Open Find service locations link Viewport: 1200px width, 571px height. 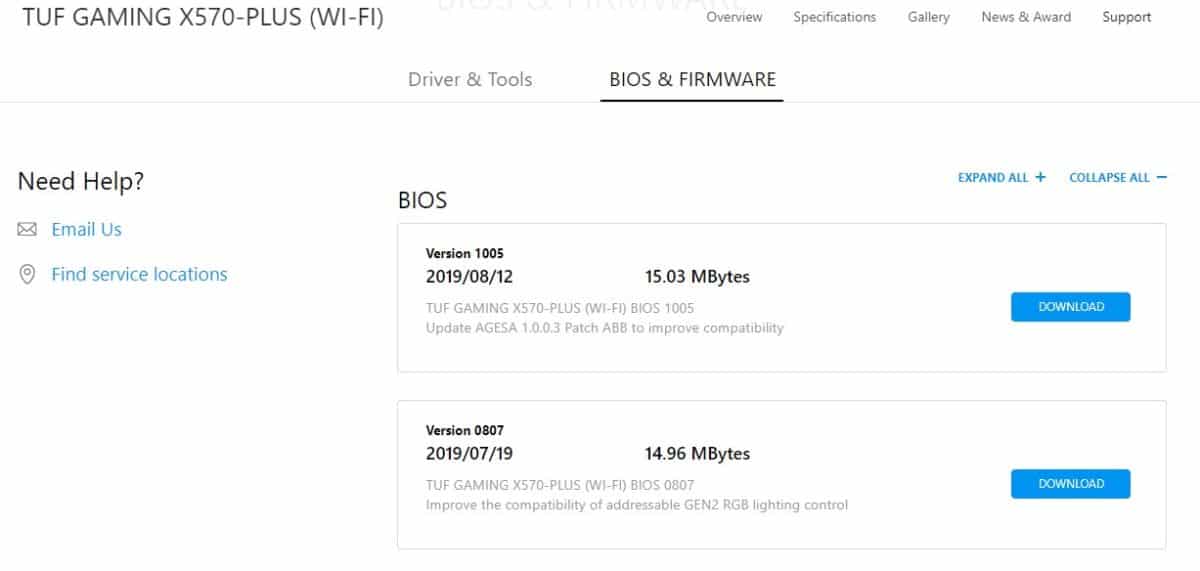click(x=139, y=274)
